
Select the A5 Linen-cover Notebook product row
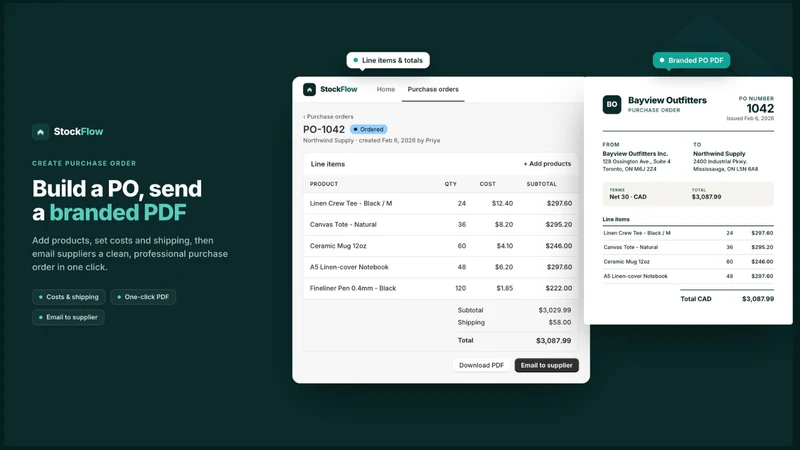[441, 267]
